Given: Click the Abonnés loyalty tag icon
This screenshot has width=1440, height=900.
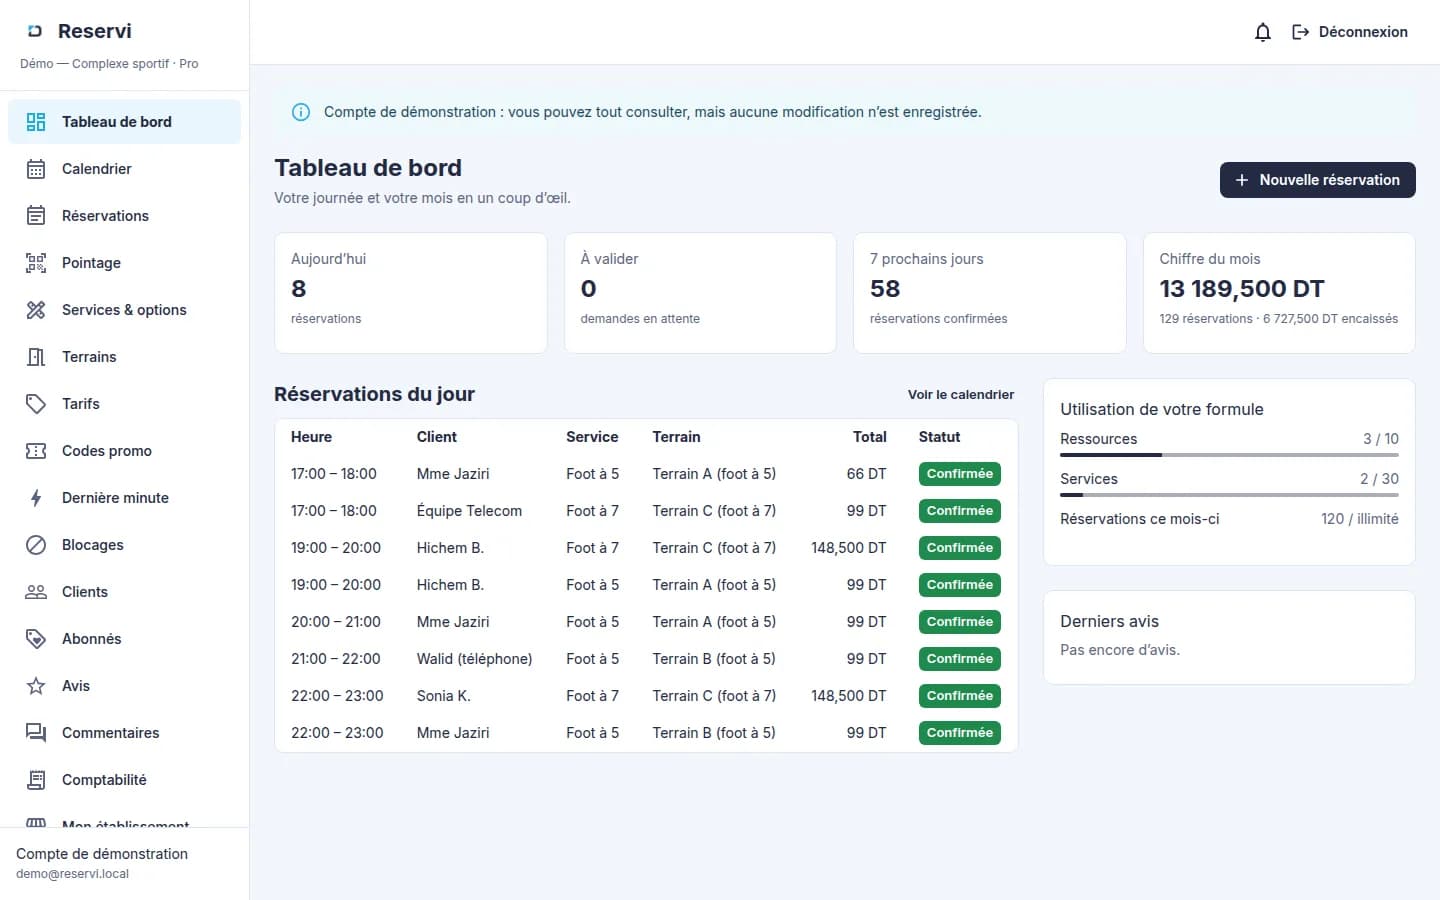Looking at the screenshot, I should point(36,639).
